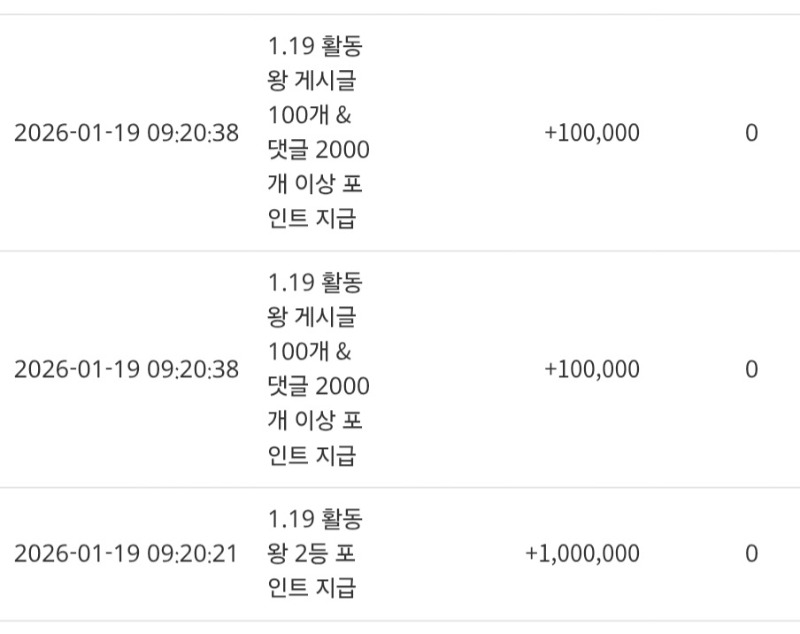The height and width of the screenshot is (634, 800).
Task: Click the middle row's balance 0
Action: pos(751,369)
